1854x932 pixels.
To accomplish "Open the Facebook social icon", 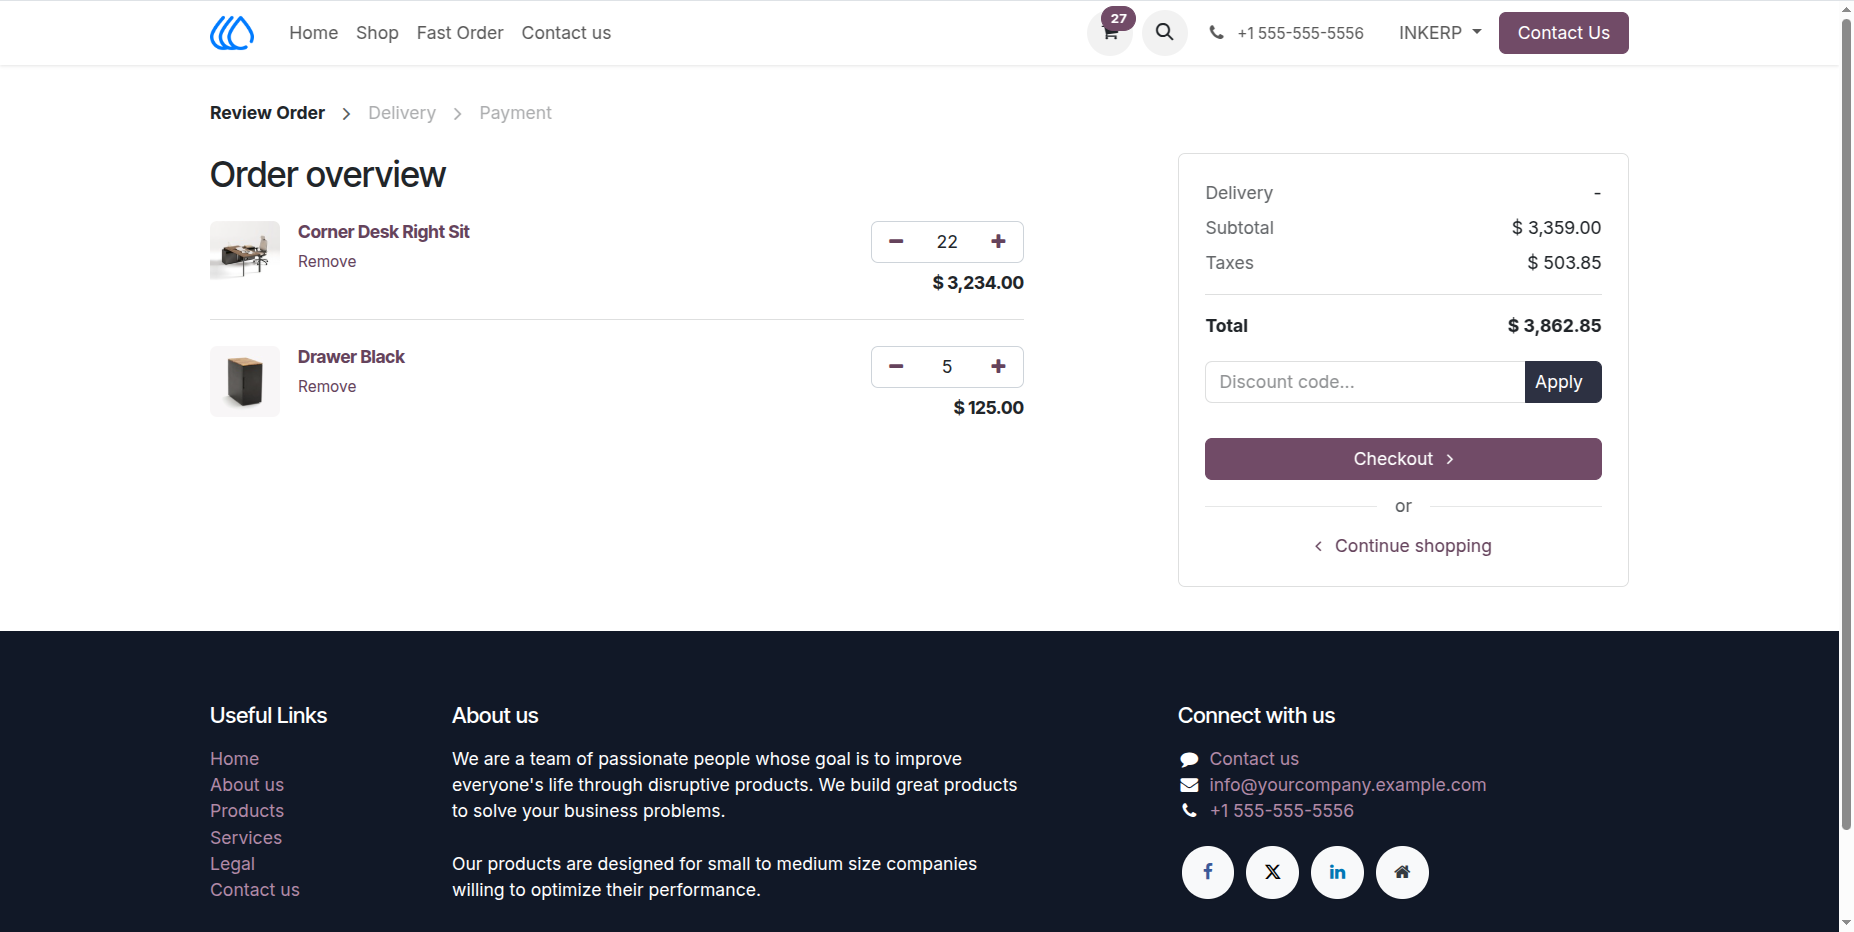I will pyautogui.click(x=1208, y=872).
